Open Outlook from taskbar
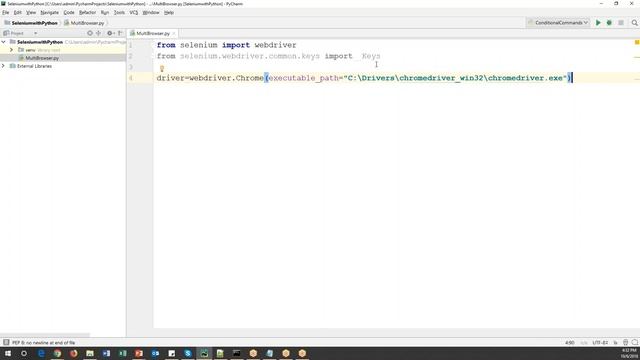Screen dimensions: 640x360 click(155, 353)
